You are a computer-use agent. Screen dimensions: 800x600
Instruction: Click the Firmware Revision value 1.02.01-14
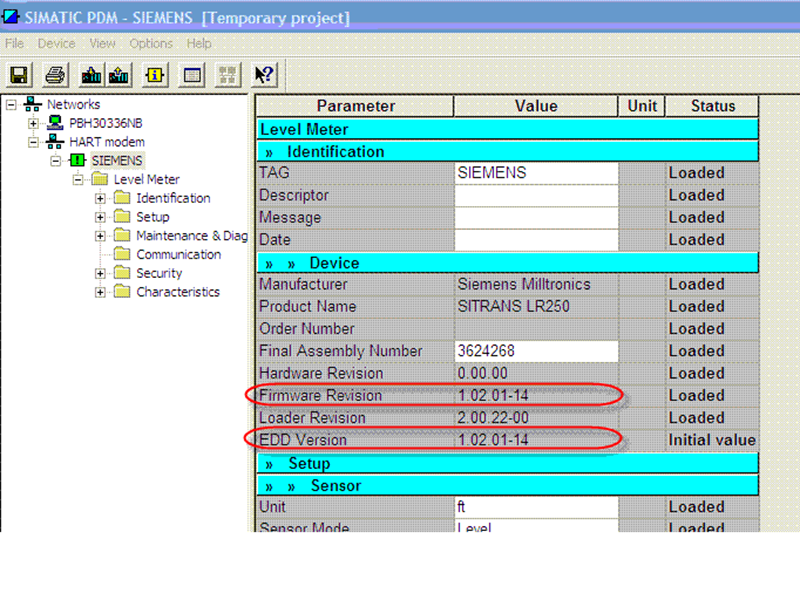coord(493,395)
